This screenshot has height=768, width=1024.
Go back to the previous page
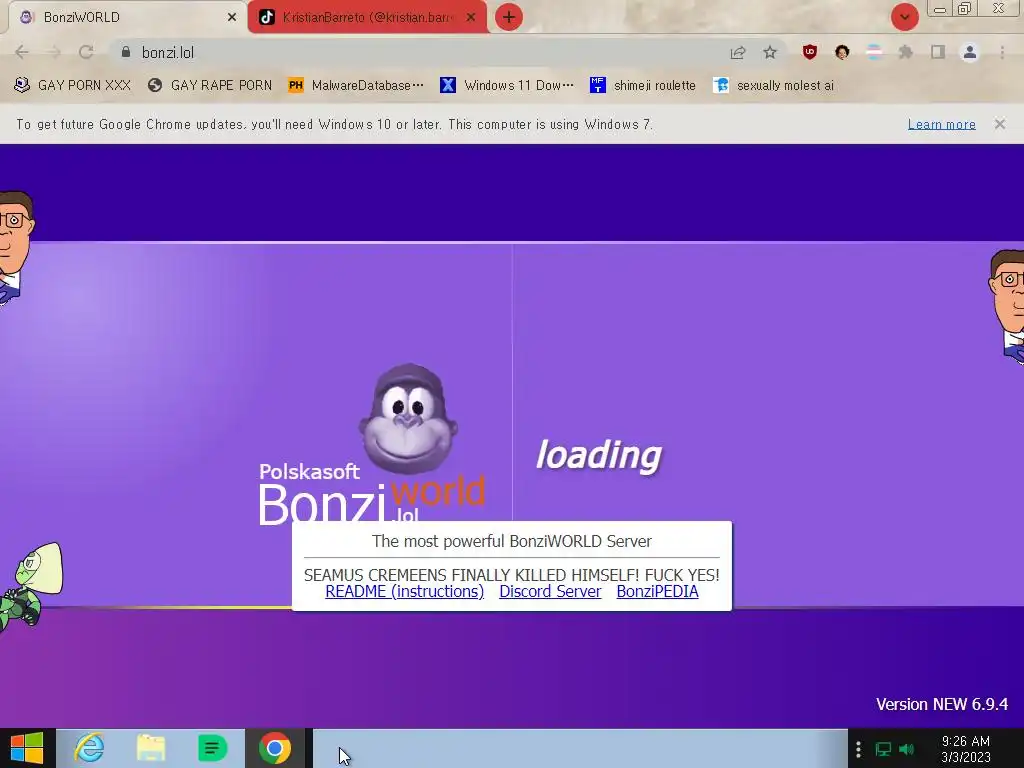22,52
